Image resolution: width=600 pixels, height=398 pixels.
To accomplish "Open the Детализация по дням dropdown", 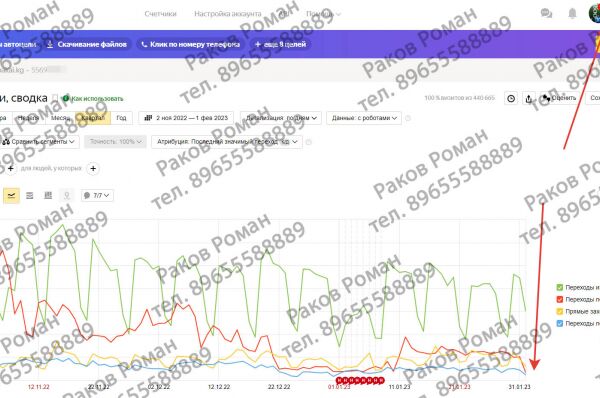I will click(281, 118).
